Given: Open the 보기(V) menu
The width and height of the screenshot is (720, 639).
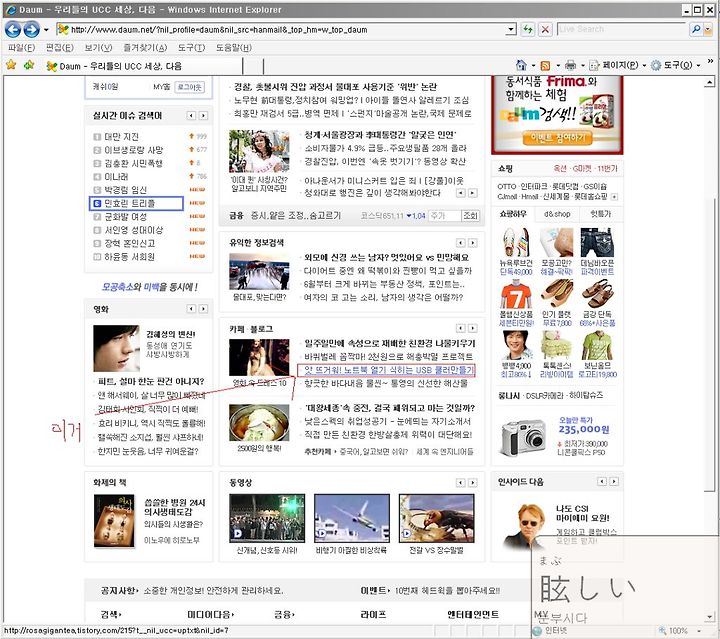Looking at the screenshot, I should [x=98, y=48].
